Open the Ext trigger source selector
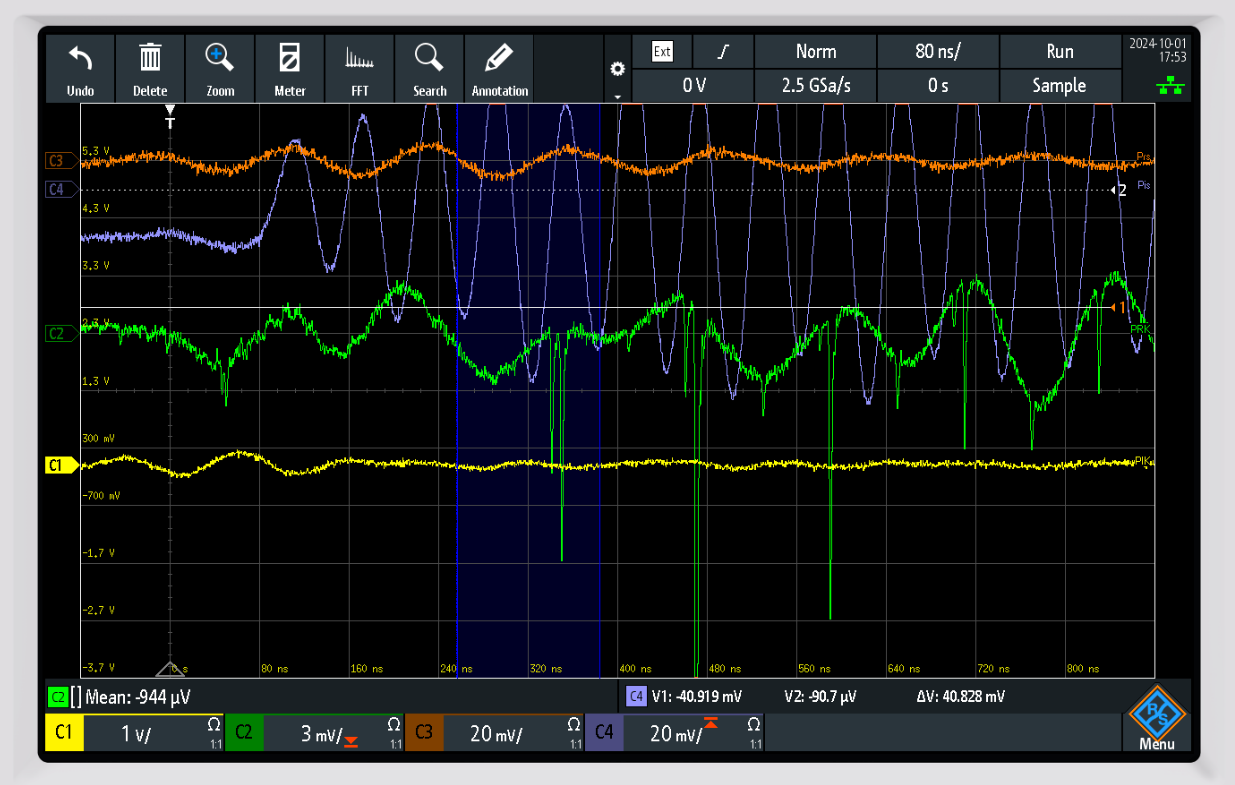The height and width of the screenshot is (785, 1235). click(662, 51)
